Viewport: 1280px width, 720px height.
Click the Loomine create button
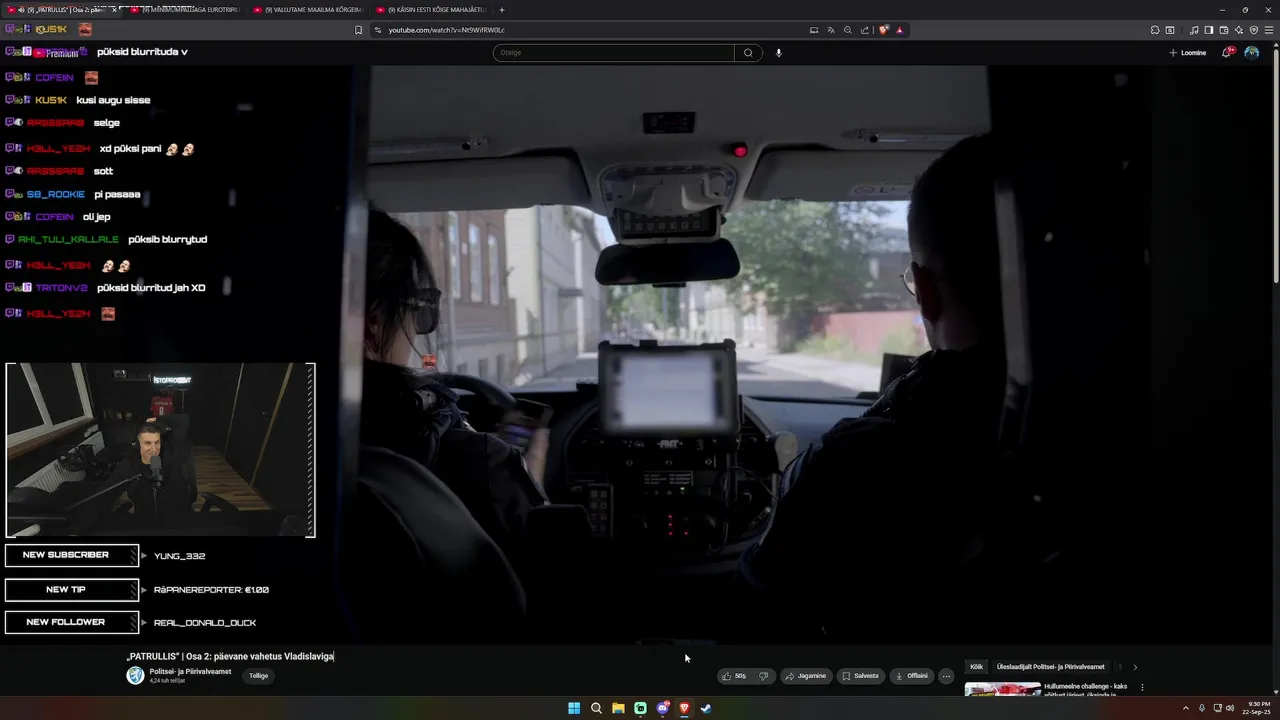click(1188, 53)
